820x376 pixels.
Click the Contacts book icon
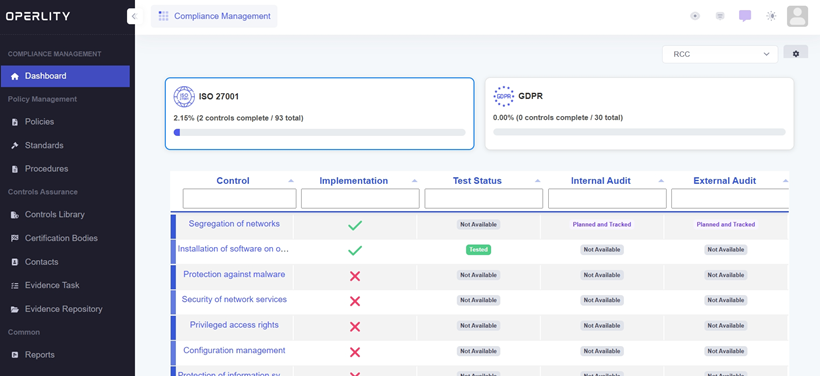click(x=15, y=262)
